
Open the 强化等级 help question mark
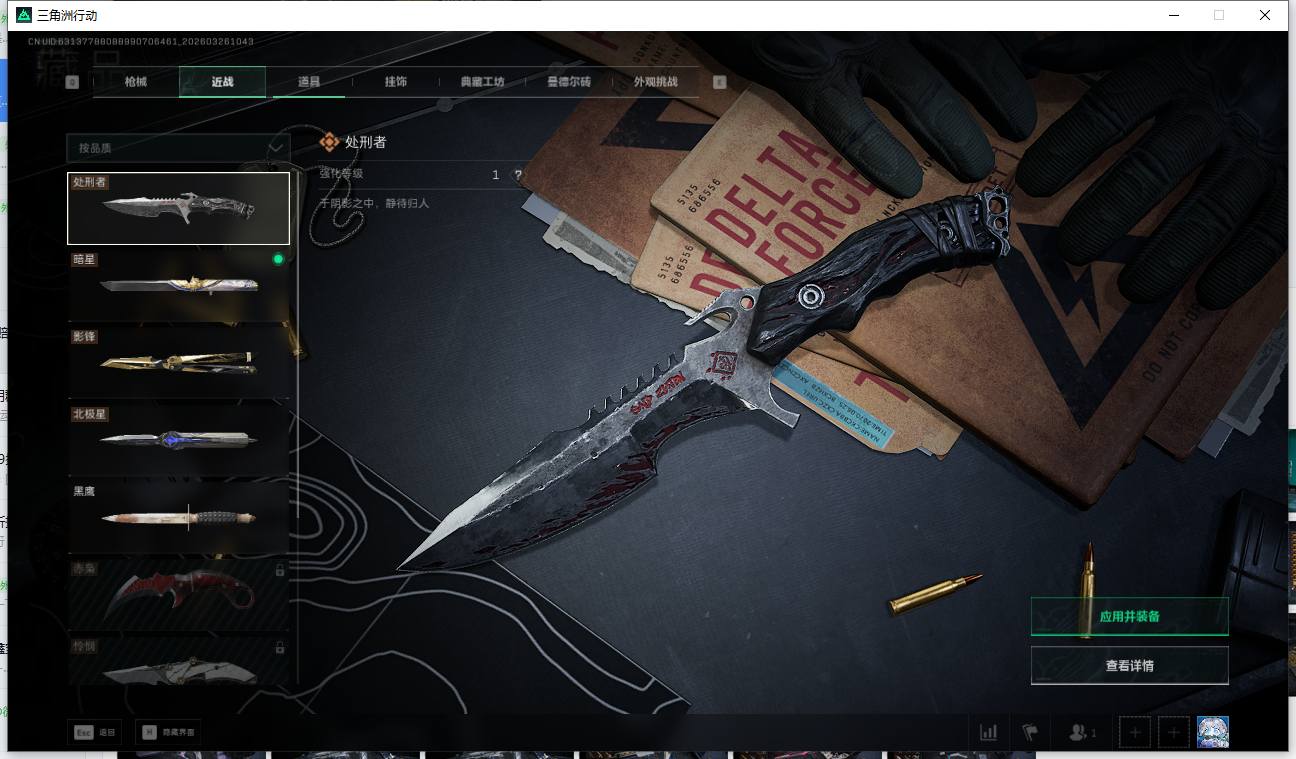tap(518, 175)
